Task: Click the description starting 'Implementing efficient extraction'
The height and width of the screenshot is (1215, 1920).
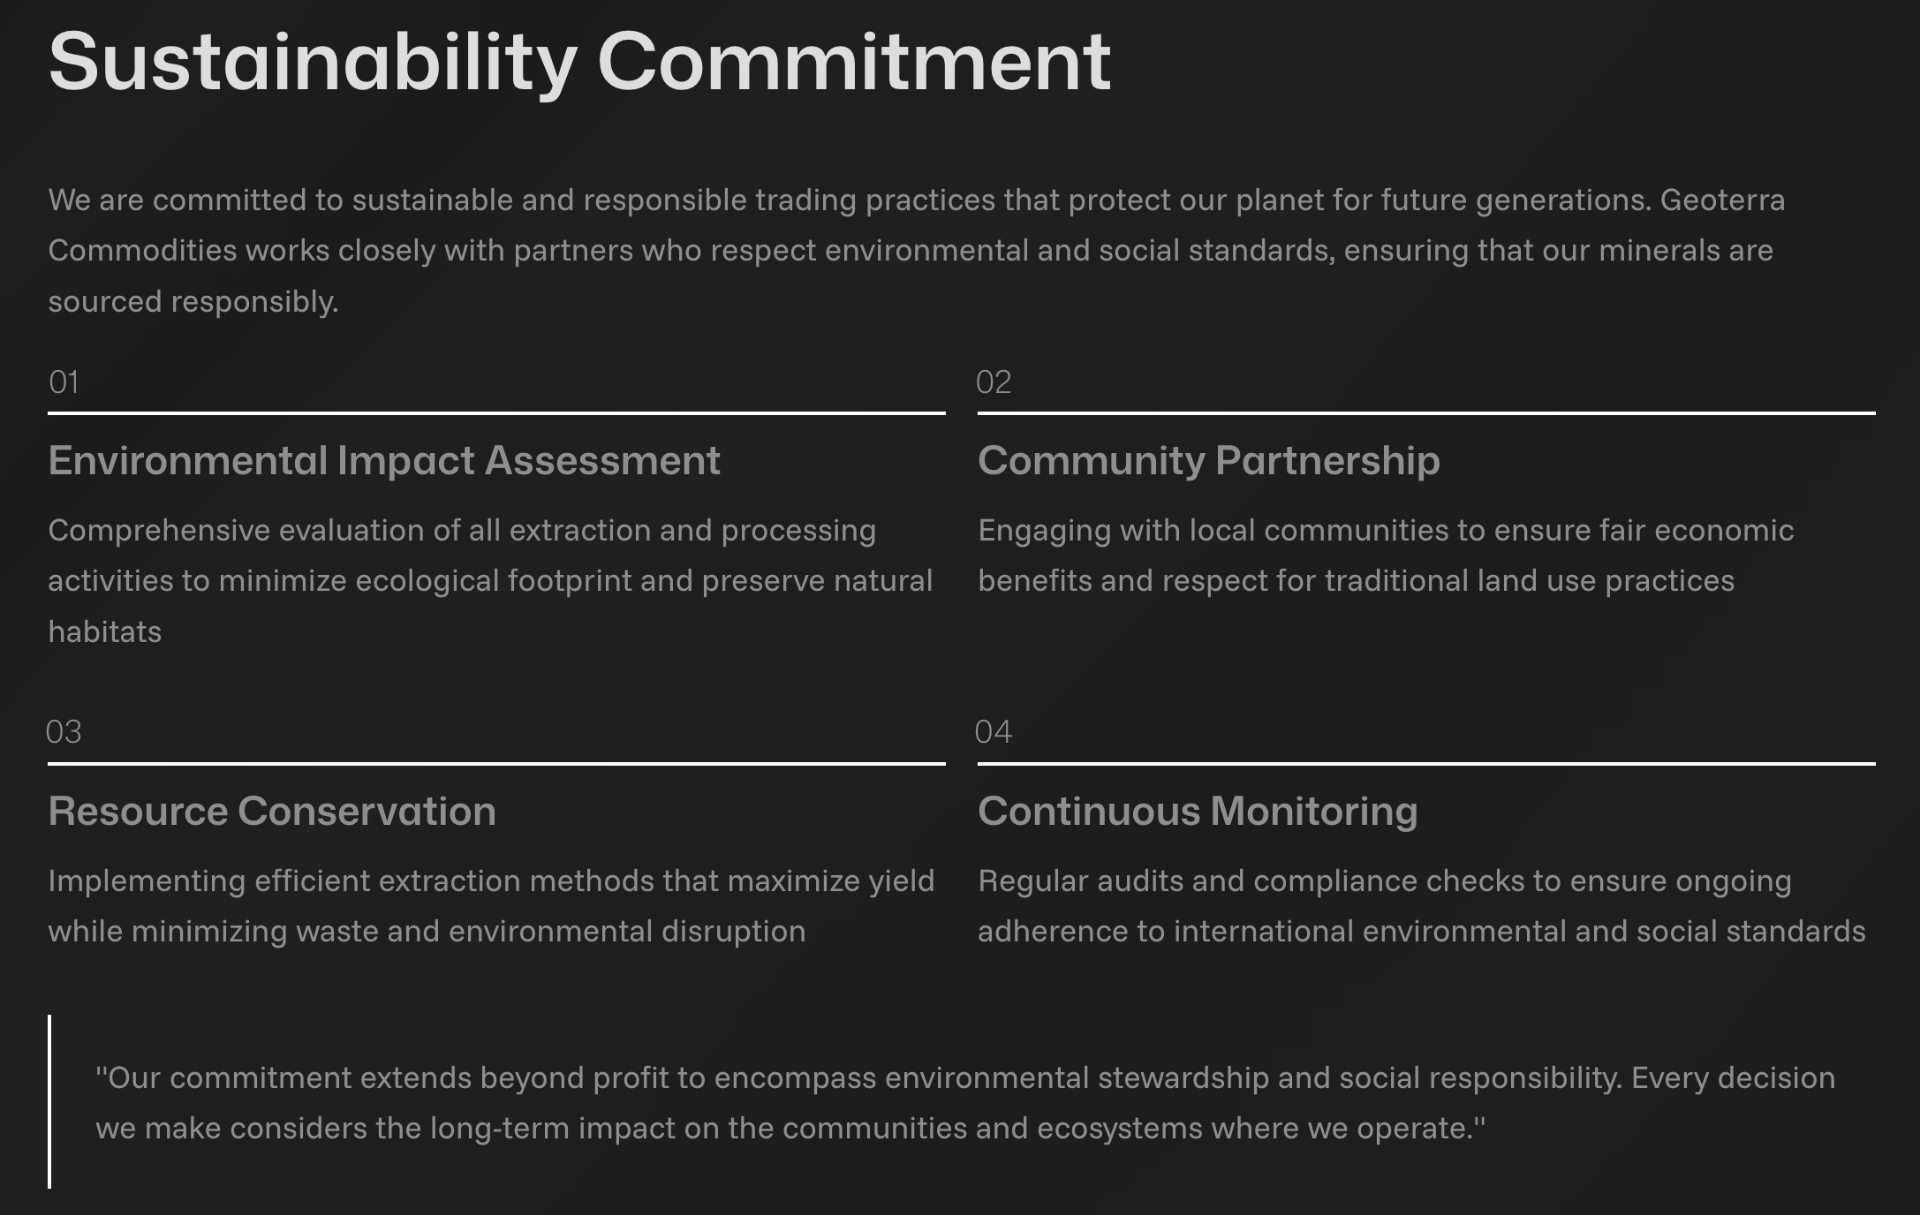Action: [491, 906]
